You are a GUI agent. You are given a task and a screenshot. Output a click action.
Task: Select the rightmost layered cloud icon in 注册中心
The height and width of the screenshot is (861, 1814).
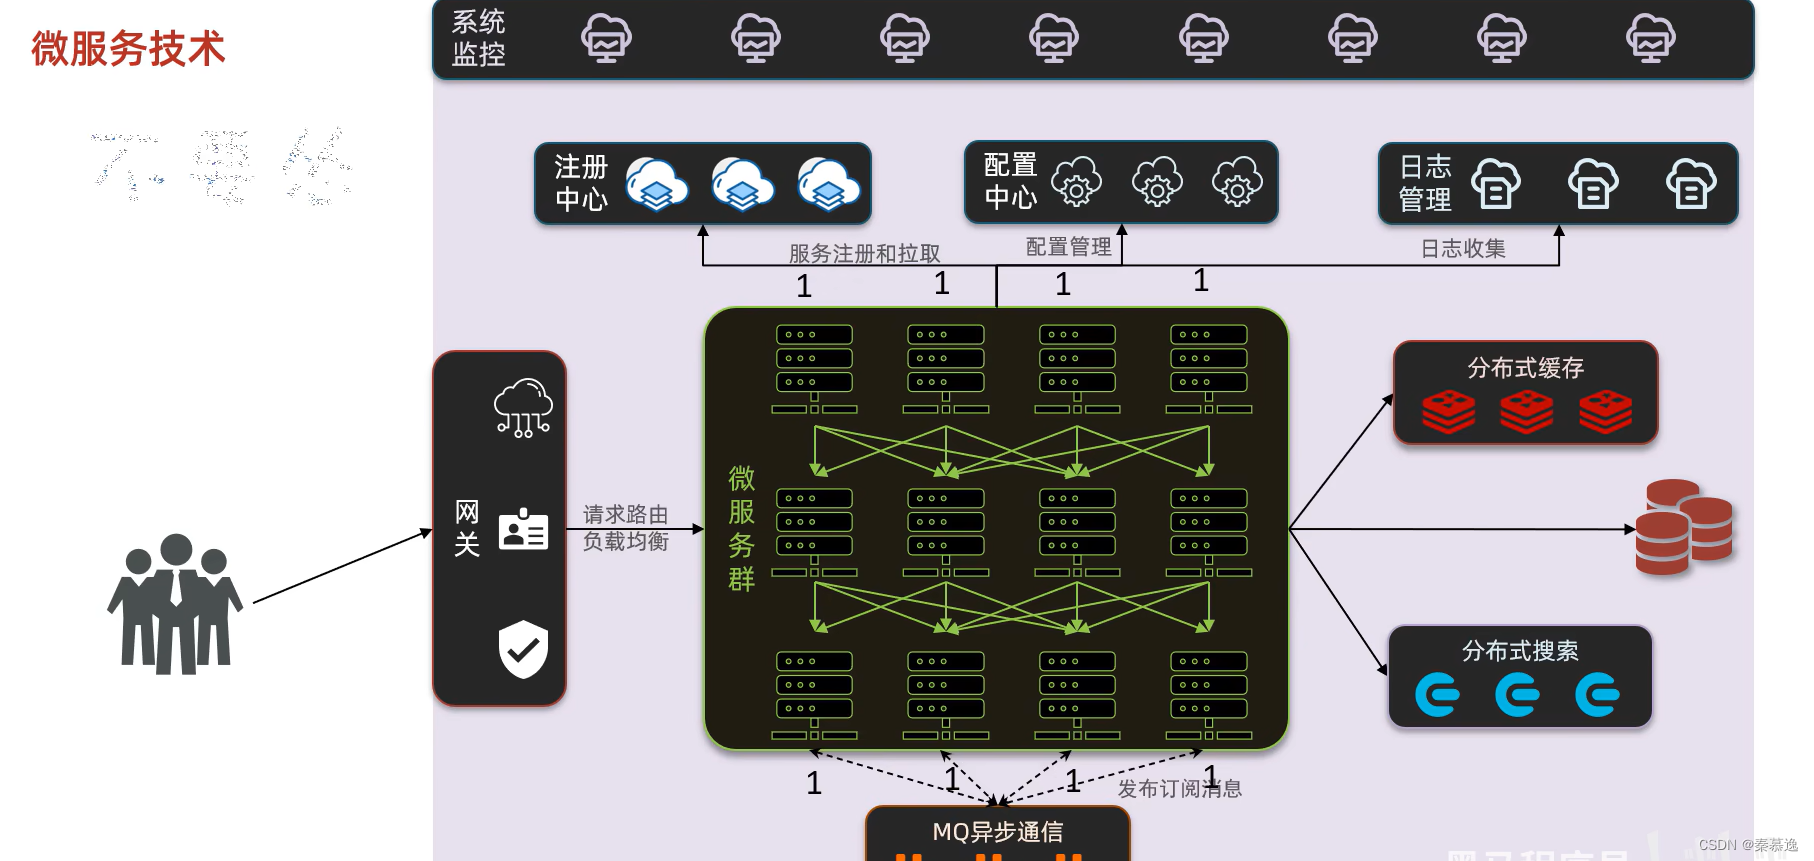(x=829, y=184)
